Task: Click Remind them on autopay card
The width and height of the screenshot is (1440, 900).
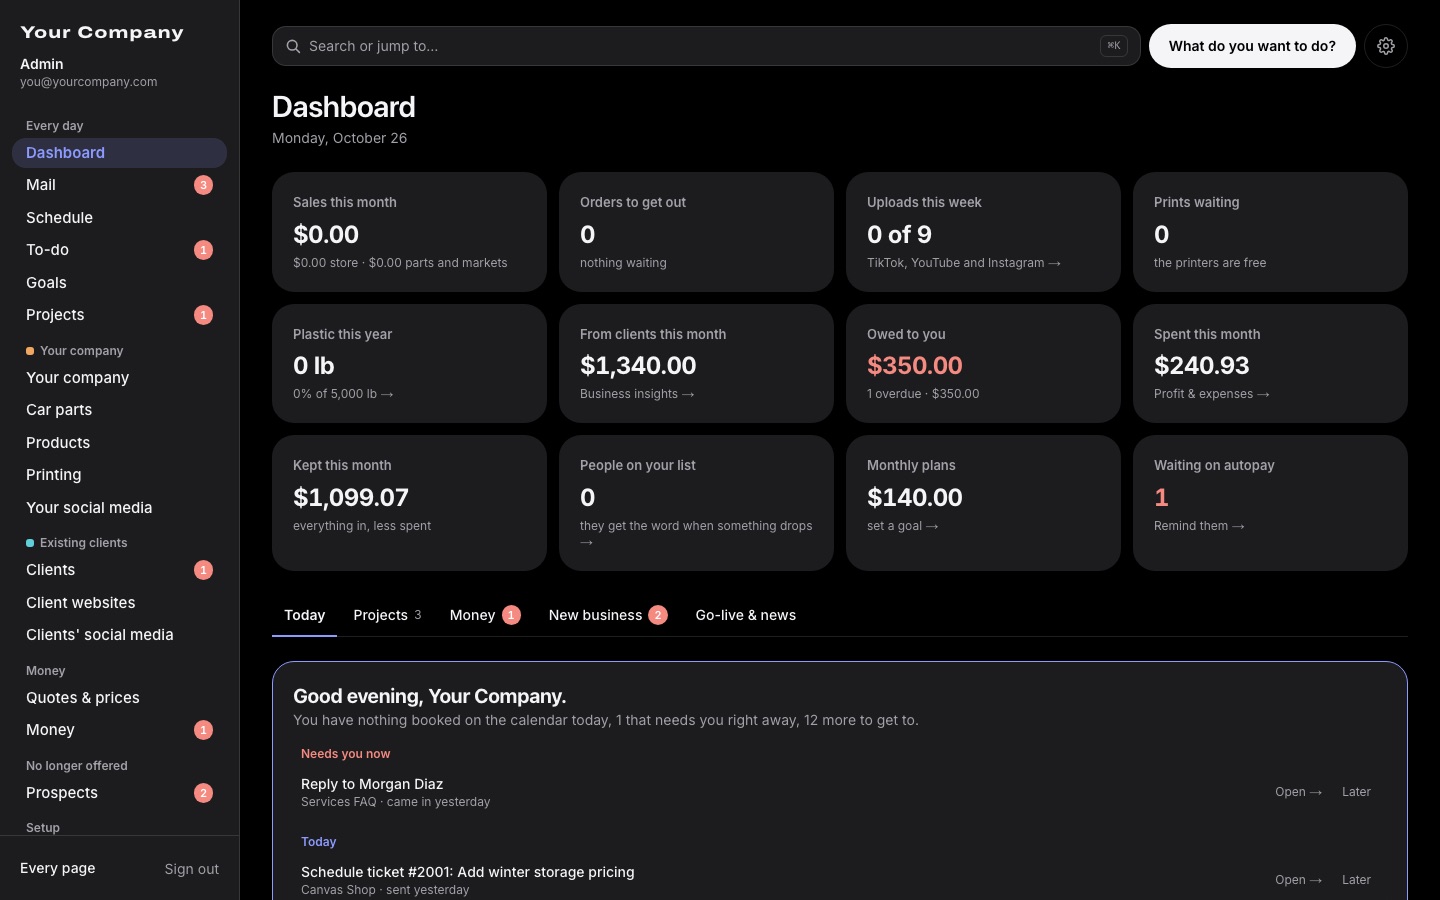Action: pos(1199,526)
